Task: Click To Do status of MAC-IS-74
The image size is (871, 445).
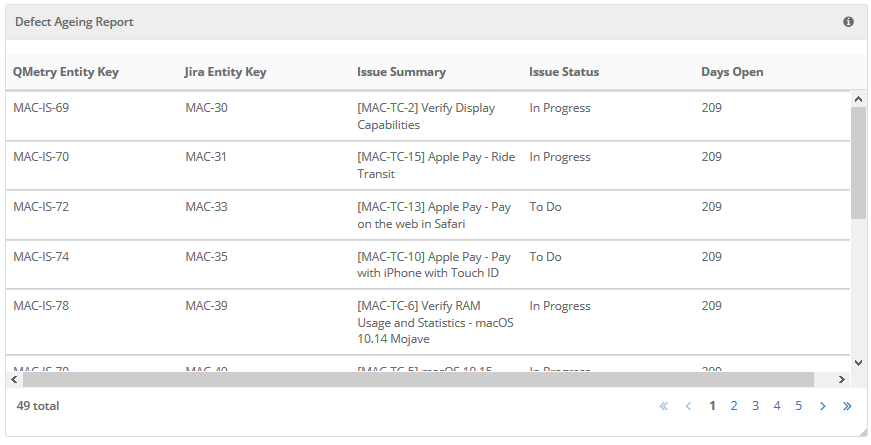Action: point(545,257)
